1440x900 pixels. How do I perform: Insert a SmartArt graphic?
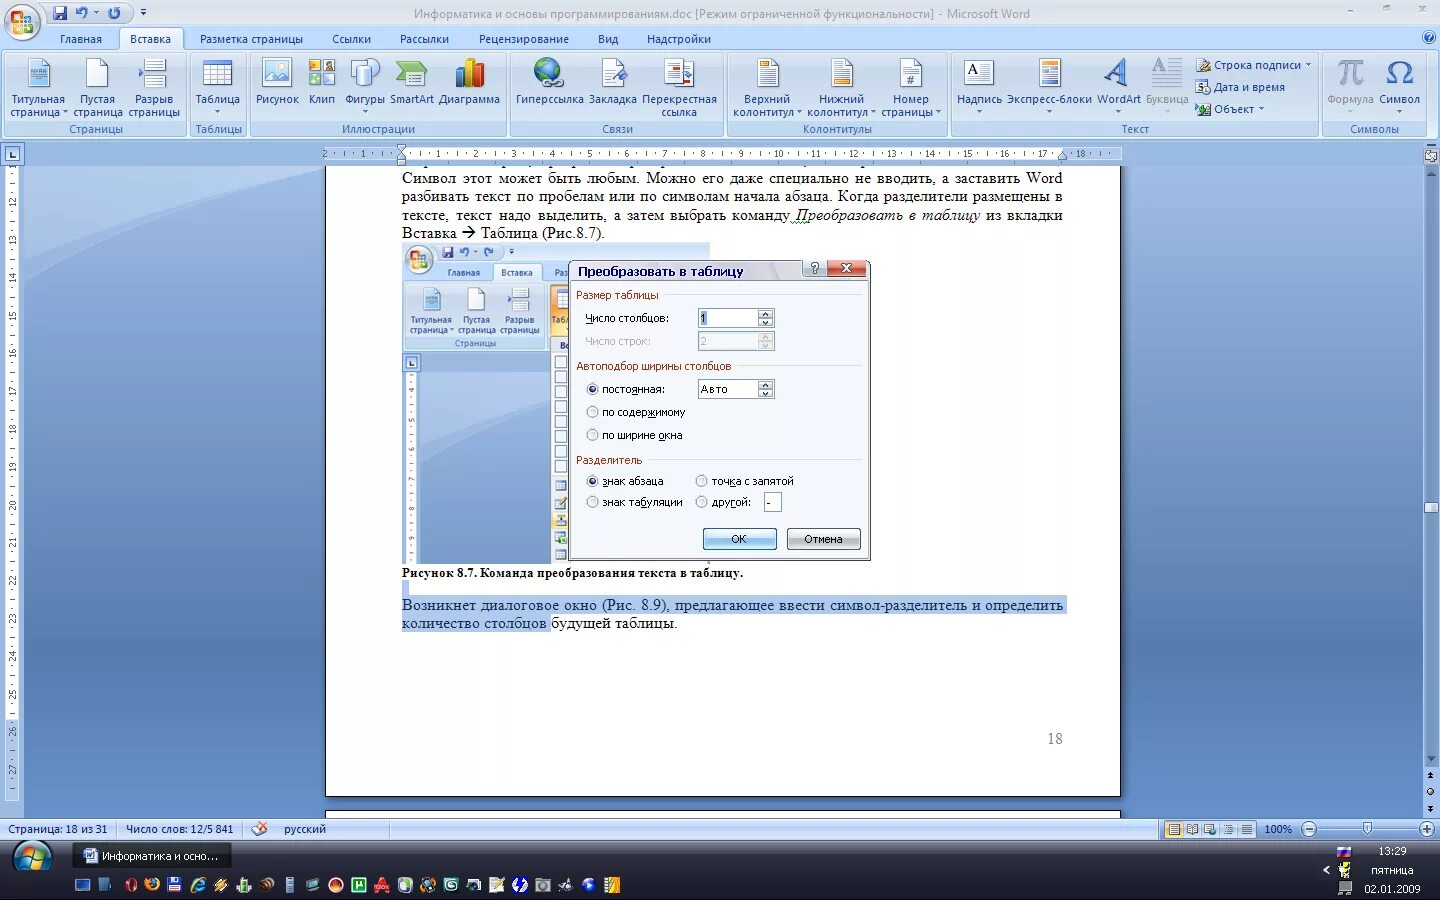tap(411, 82)
